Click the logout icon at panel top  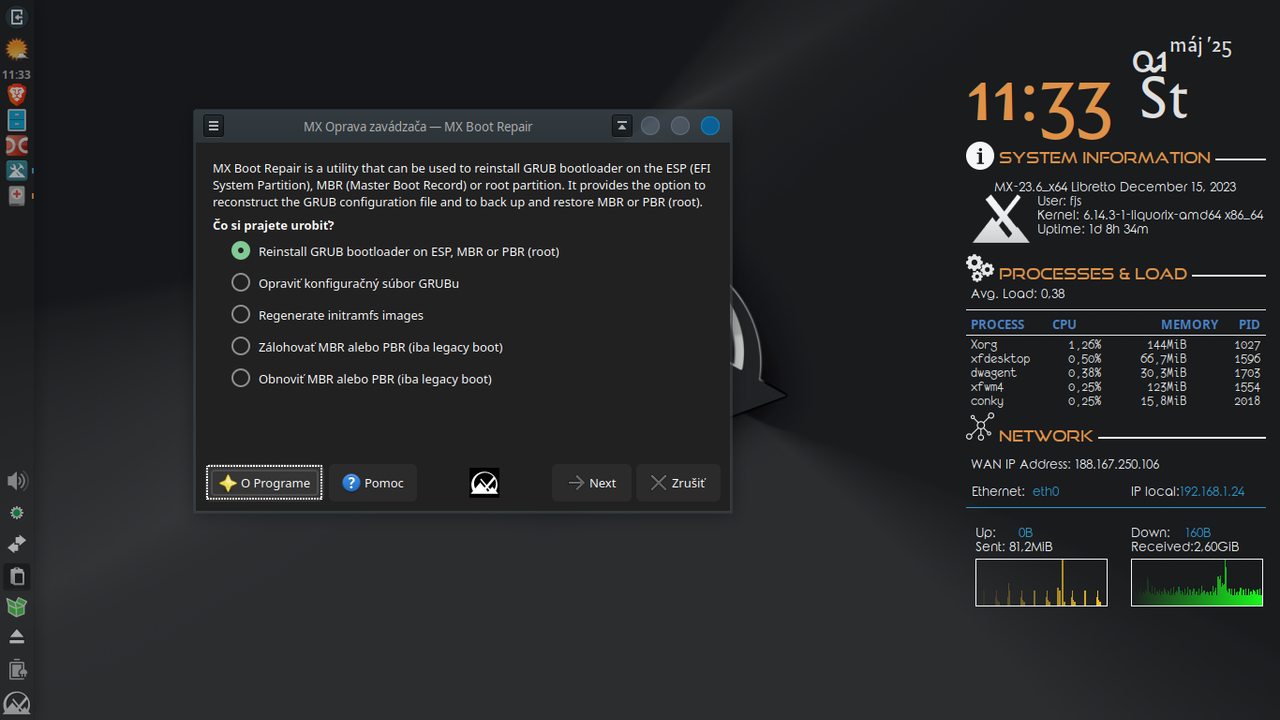[16, 17]
